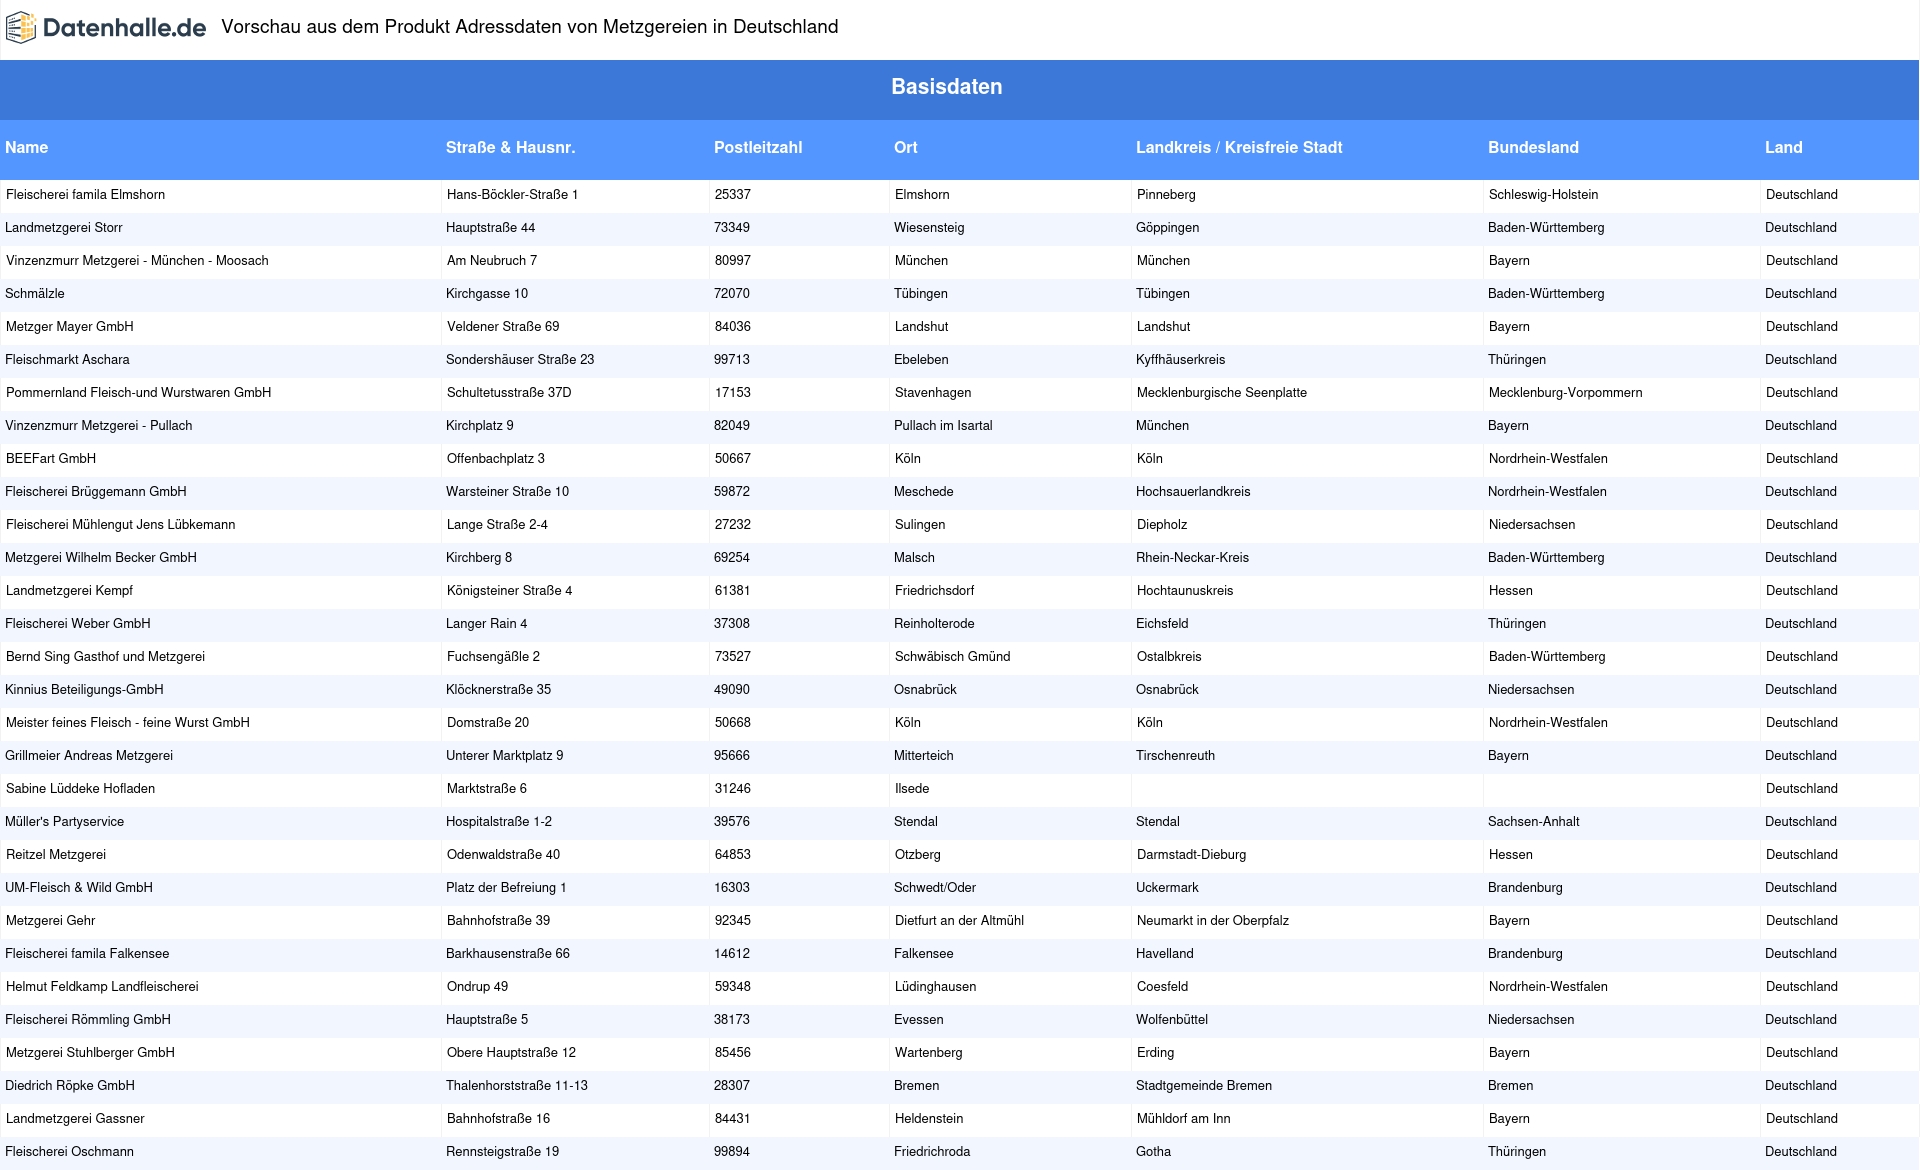Image resolution: width=1920 pixels, height=1170 pixels.
Task: Click Sabine Lüddeke Hofladen entry
Action: pyautogui.click(x=80, y=789)
